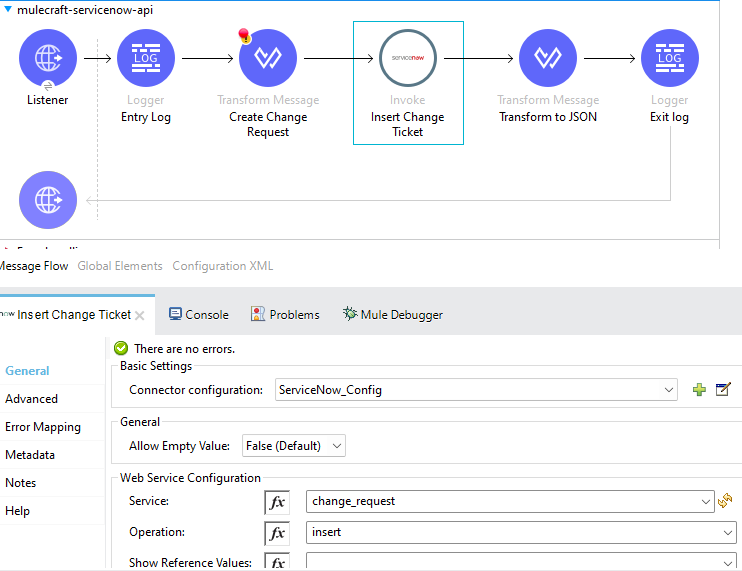This screenshot has width=742, height=571.
Task: Close the Insert Change Ticket tab
Action: 140,315
